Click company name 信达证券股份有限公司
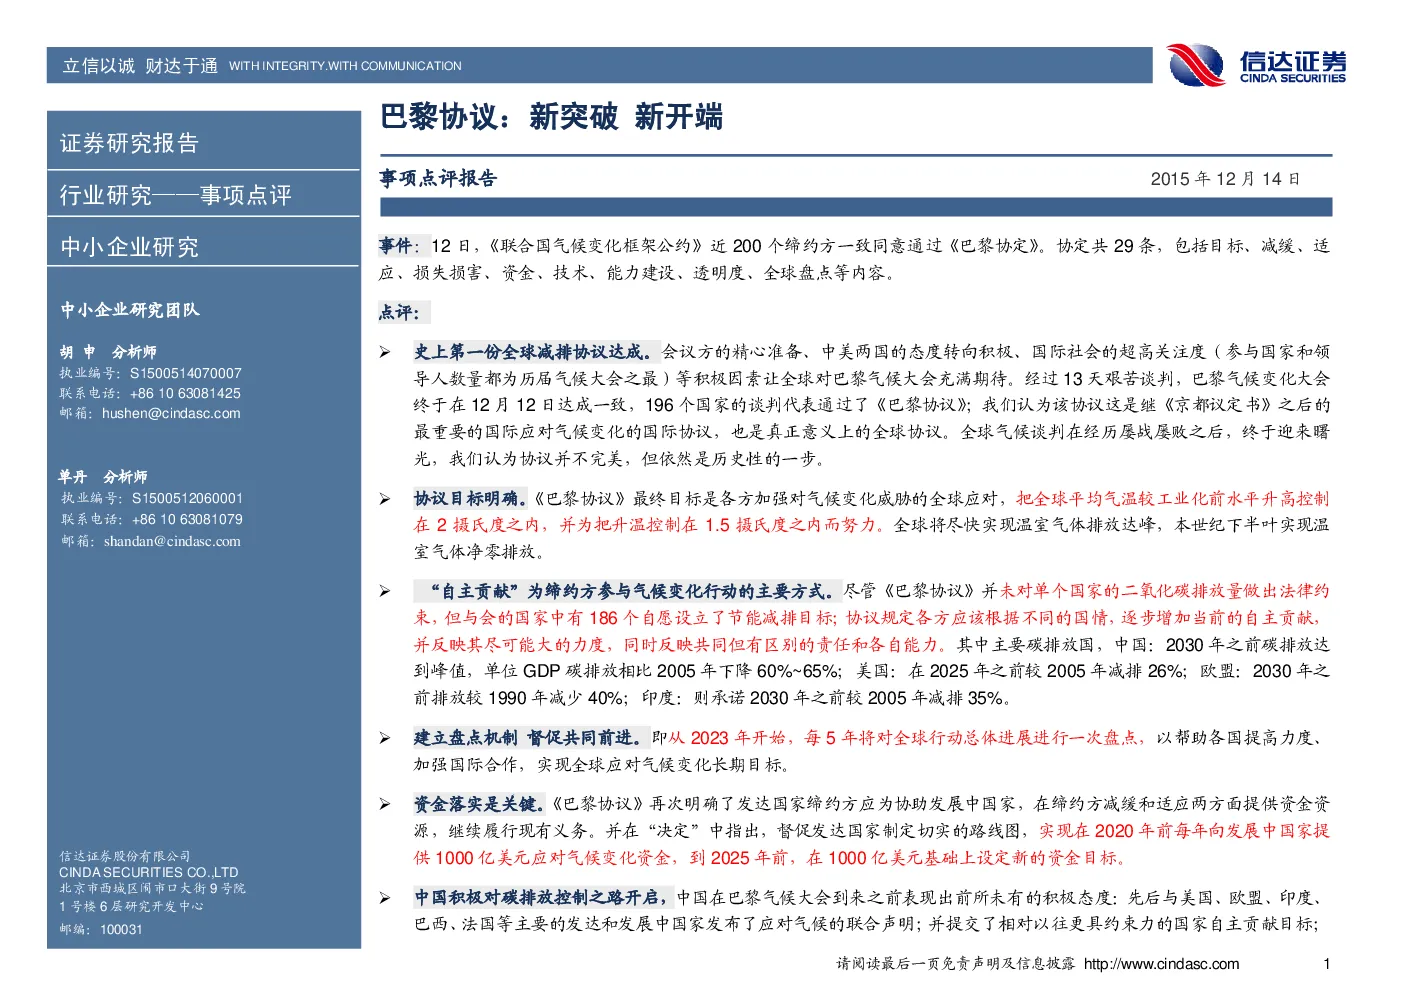 (125, 856)
